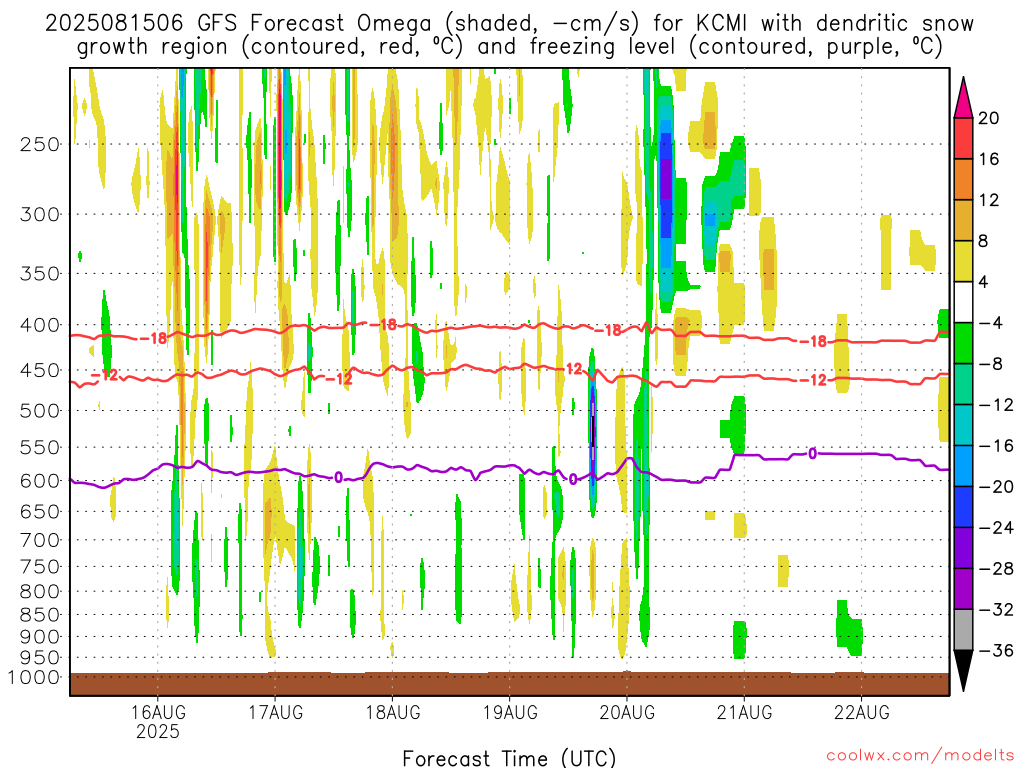Click the 450 pressure level label
Viewport: 1024px width, 768px height.
[x=40, y=370]
